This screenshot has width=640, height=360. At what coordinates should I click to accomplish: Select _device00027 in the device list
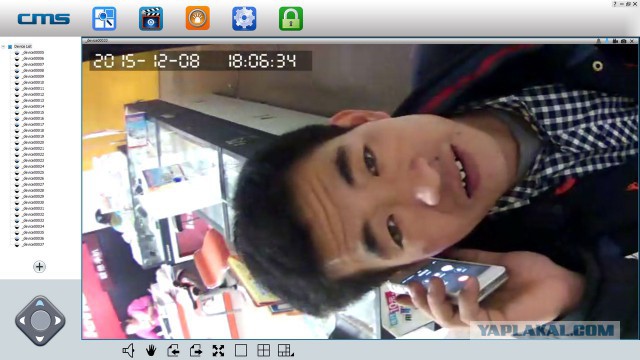click(33, 184)
